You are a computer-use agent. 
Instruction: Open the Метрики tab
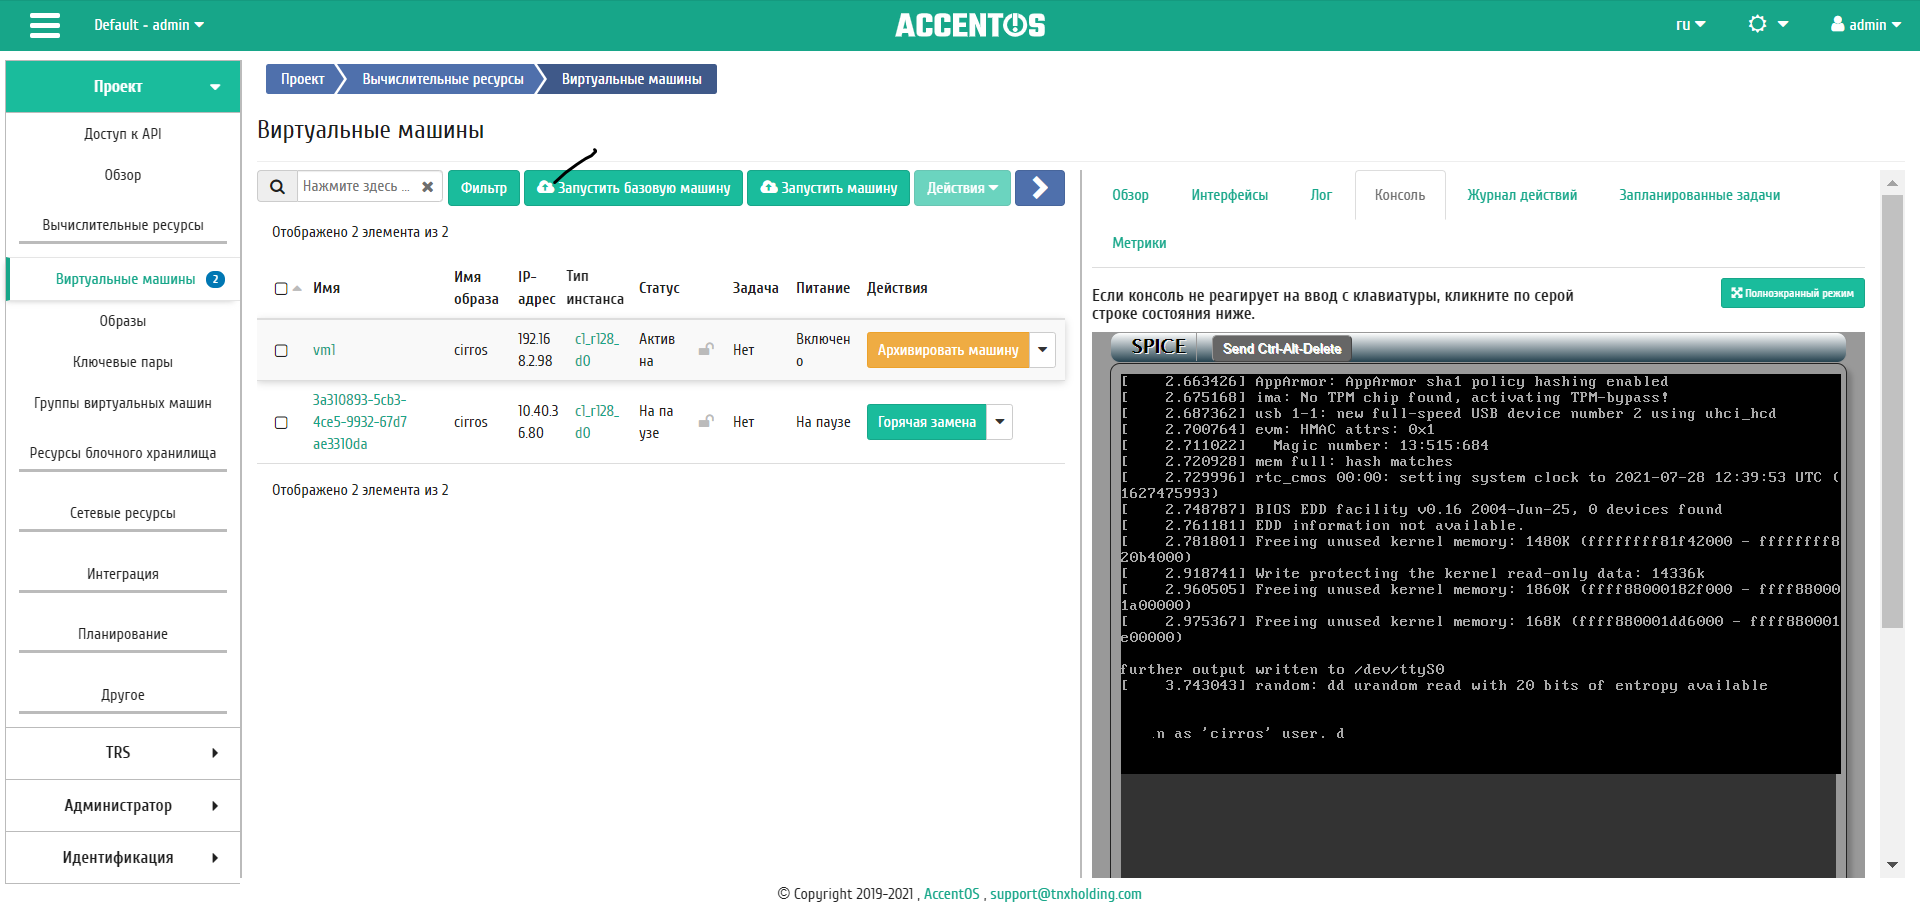[x=1139, y=243]
